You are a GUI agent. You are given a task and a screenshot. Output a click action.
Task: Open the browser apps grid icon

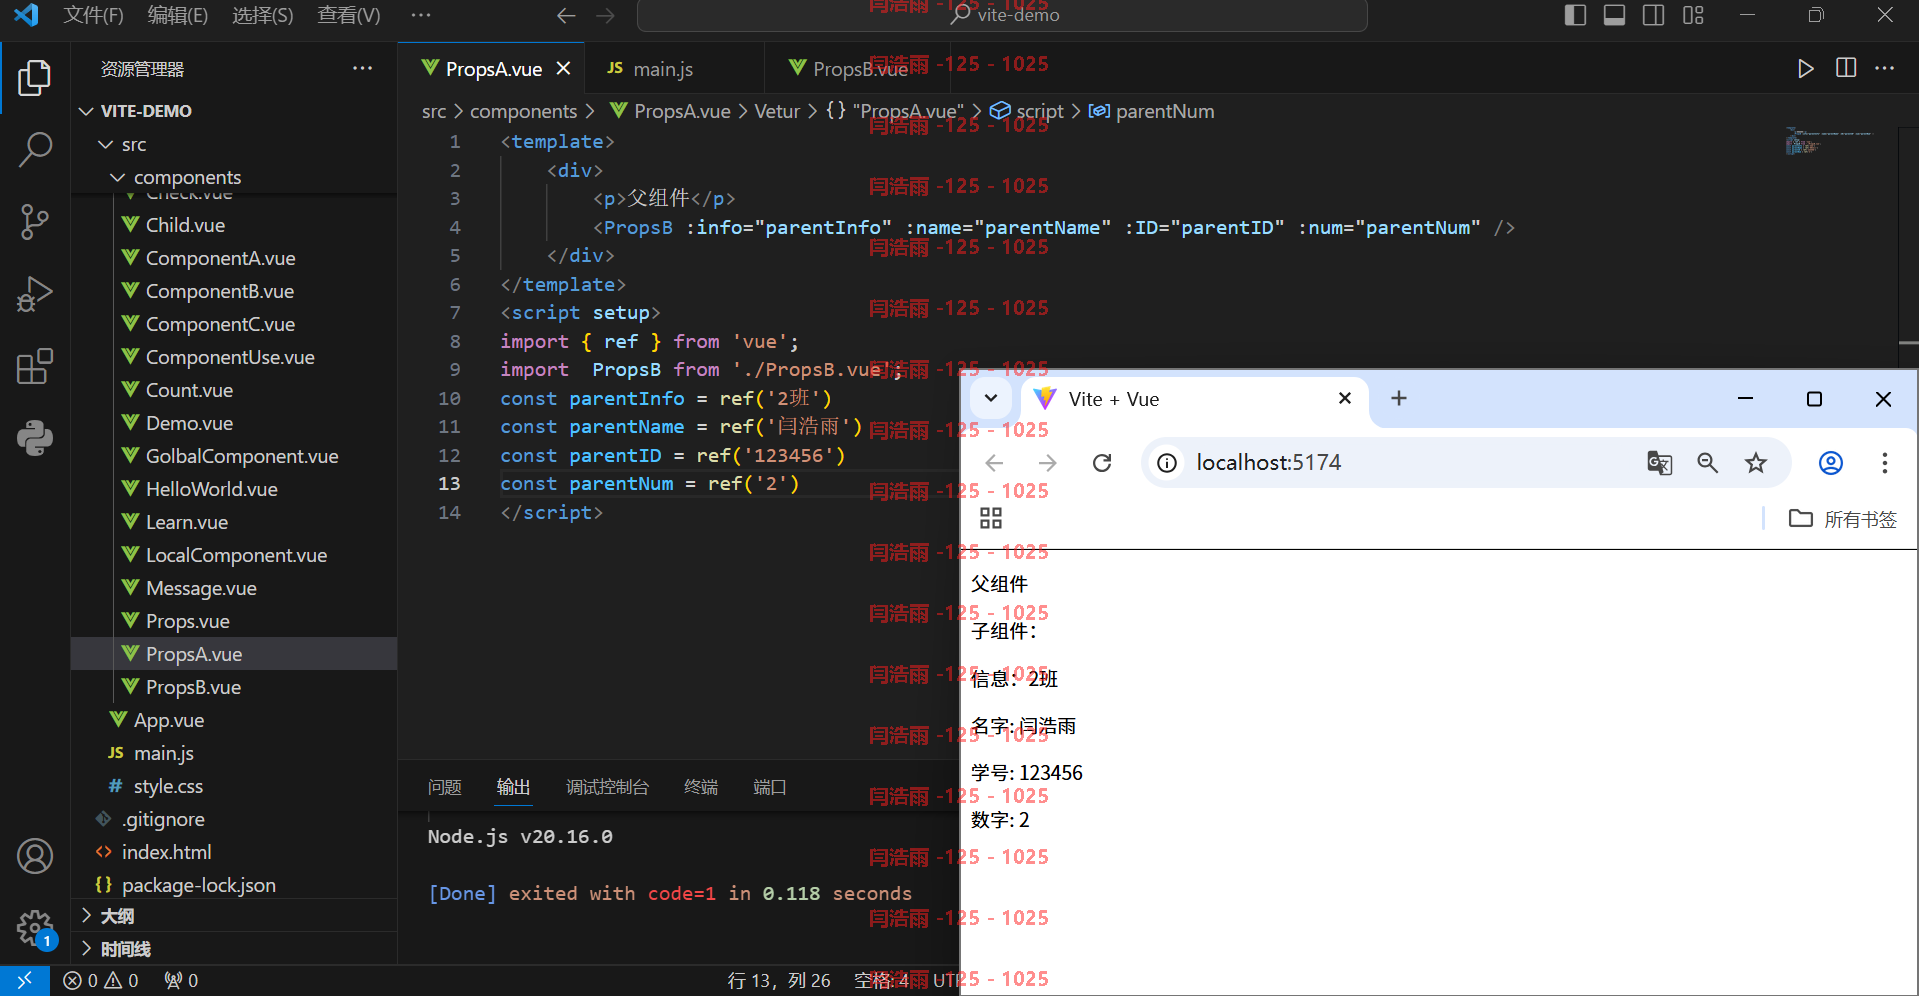pos(991,518)
